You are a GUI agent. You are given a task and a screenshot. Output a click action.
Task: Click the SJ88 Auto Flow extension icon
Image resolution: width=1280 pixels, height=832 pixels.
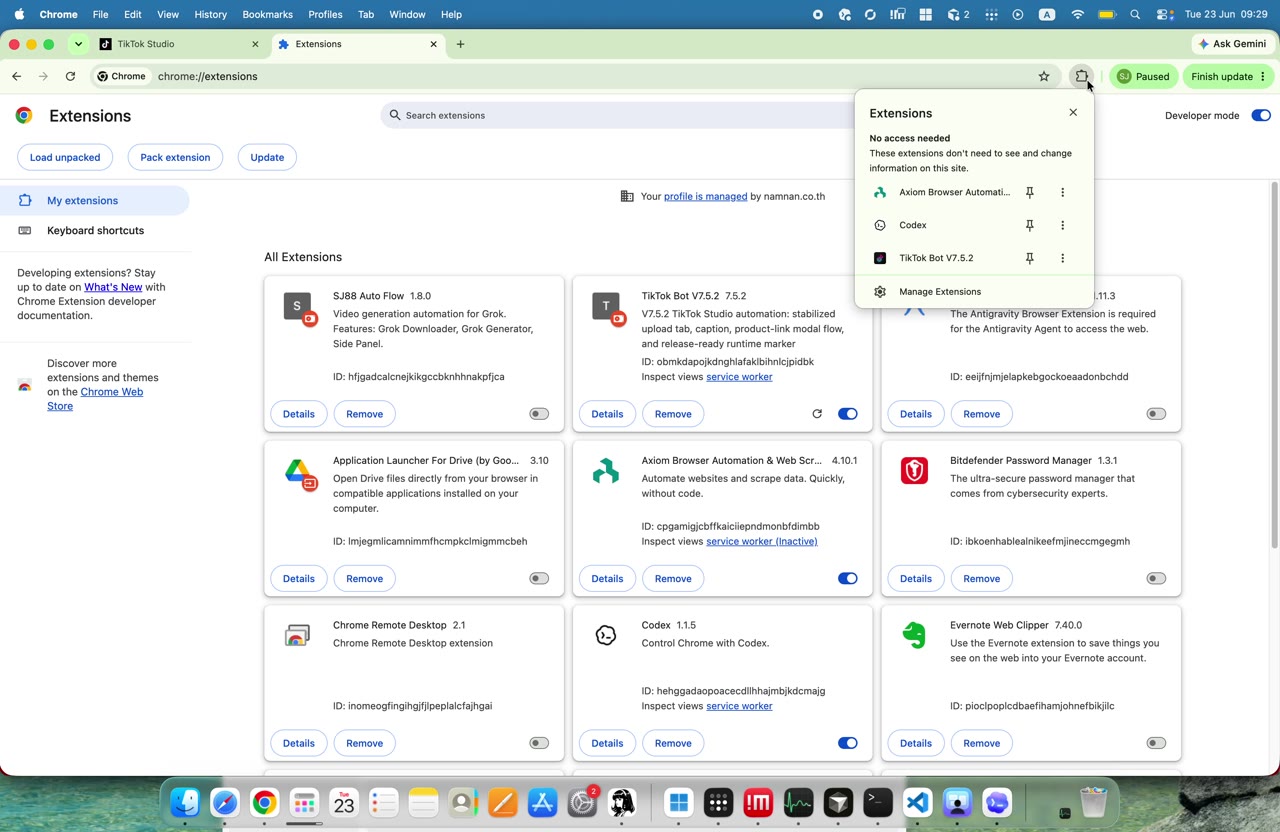point(299,308)
